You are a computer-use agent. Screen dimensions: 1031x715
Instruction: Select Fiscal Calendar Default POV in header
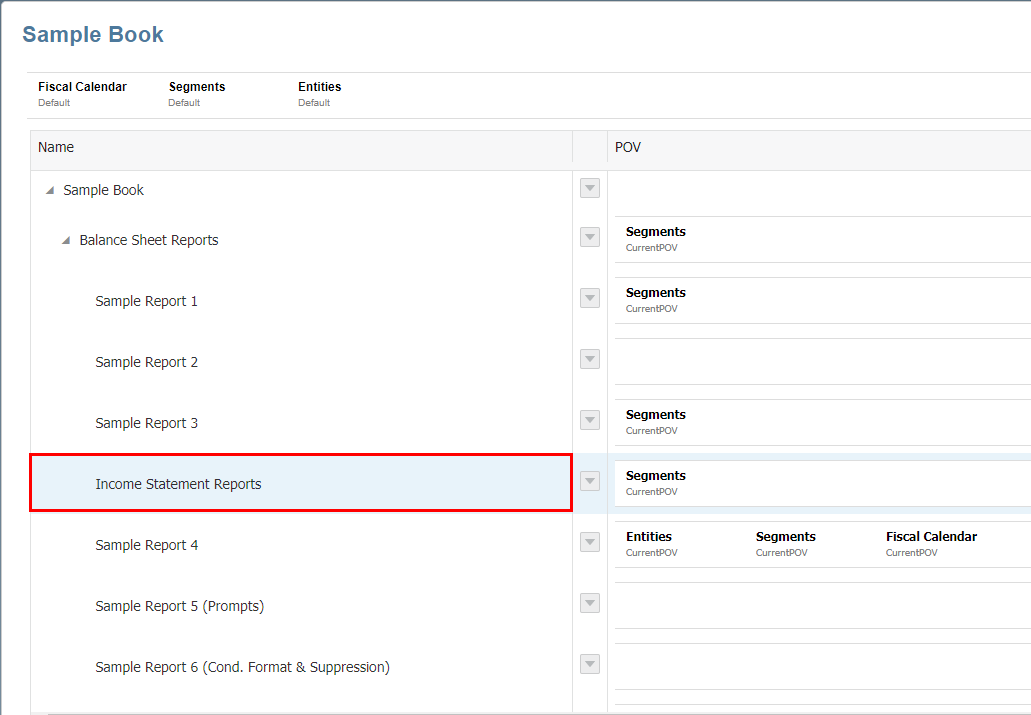82,93
